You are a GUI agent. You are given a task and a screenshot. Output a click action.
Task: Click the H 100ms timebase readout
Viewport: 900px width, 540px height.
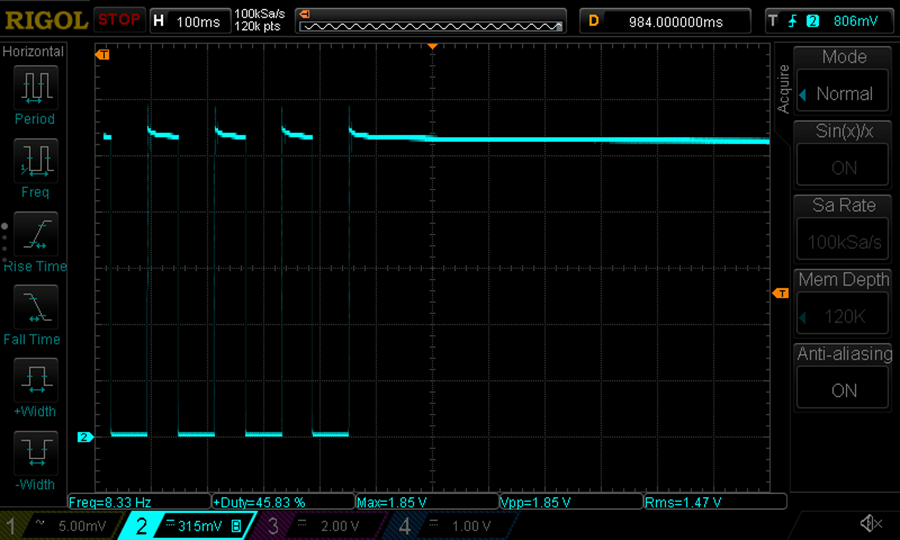pos(191,21)
